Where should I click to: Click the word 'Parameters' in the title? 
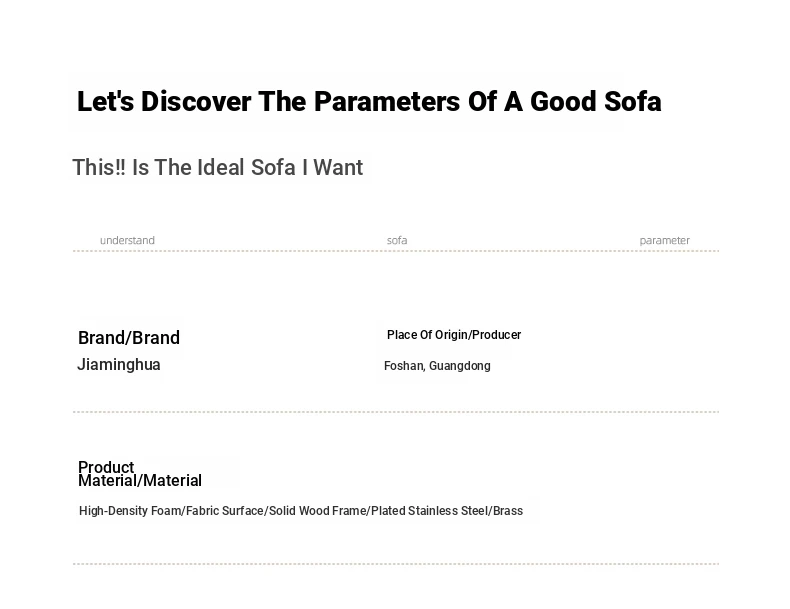(387, 101)
